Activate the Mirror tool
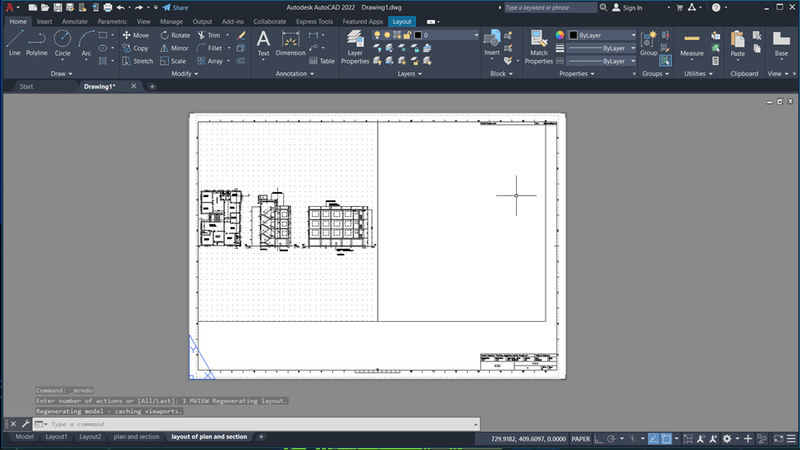800x450 pixels. [x=174, y=48]
